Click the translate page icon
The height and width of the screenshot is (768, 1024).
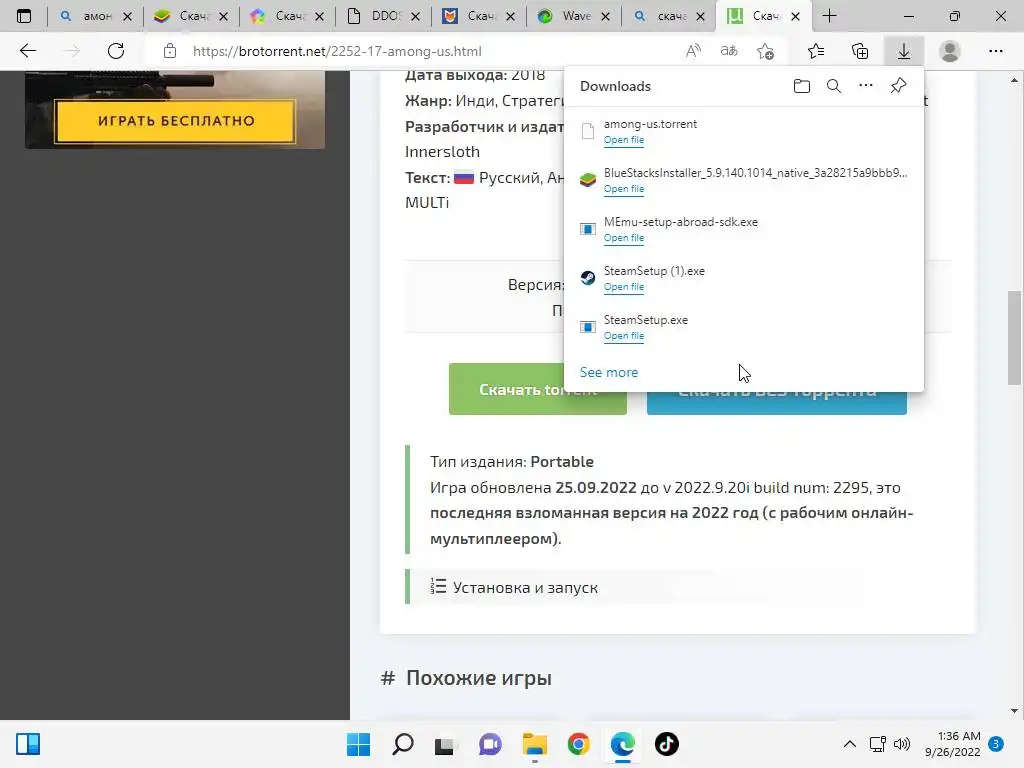[x=729, y=51]
